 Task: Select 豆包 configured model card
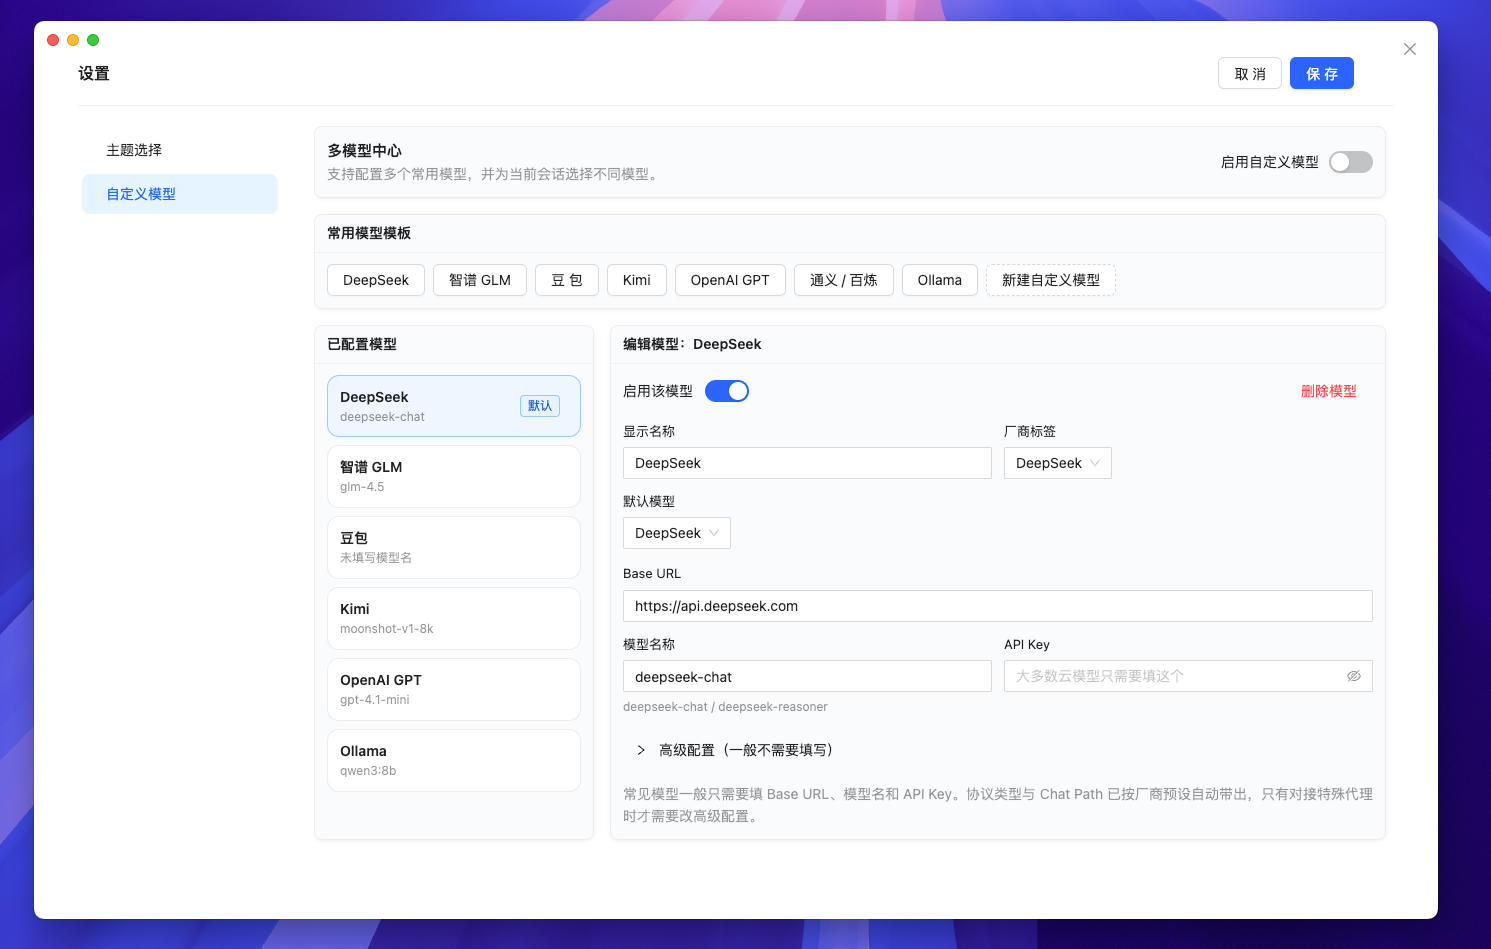tap(454, 548)
